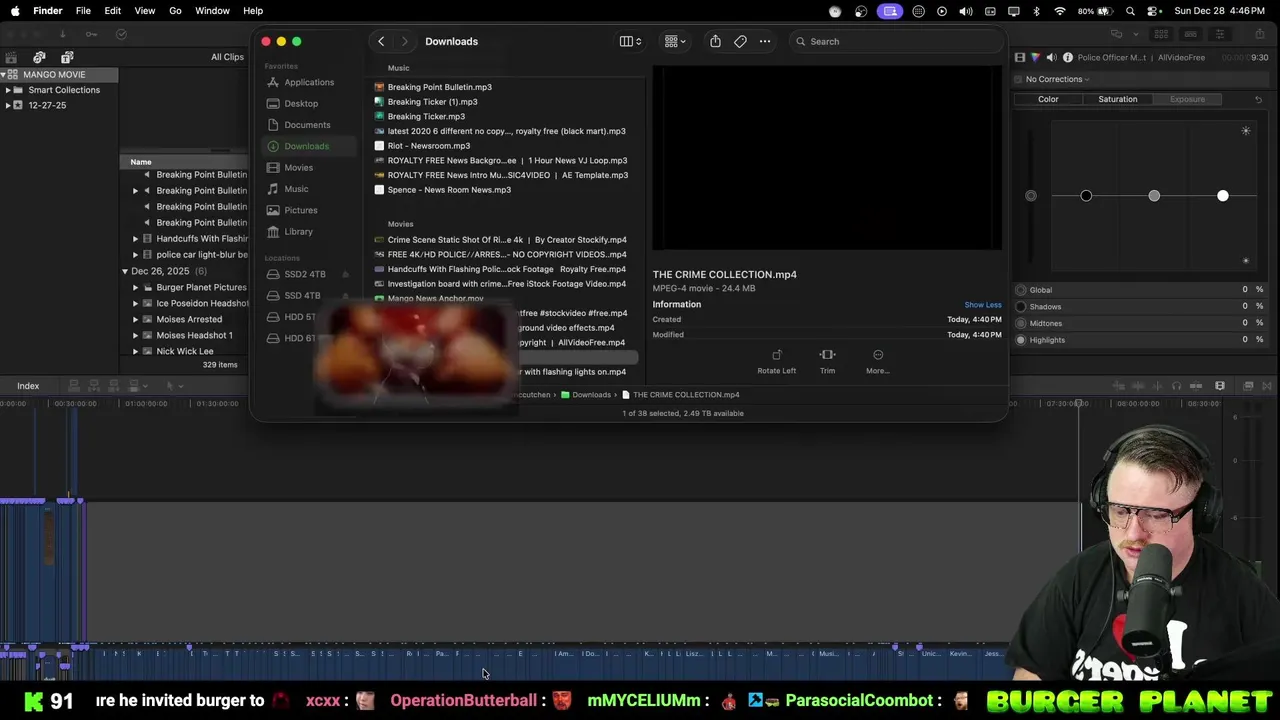Switch to Color tab in inspector

(x=1048, y=99)
